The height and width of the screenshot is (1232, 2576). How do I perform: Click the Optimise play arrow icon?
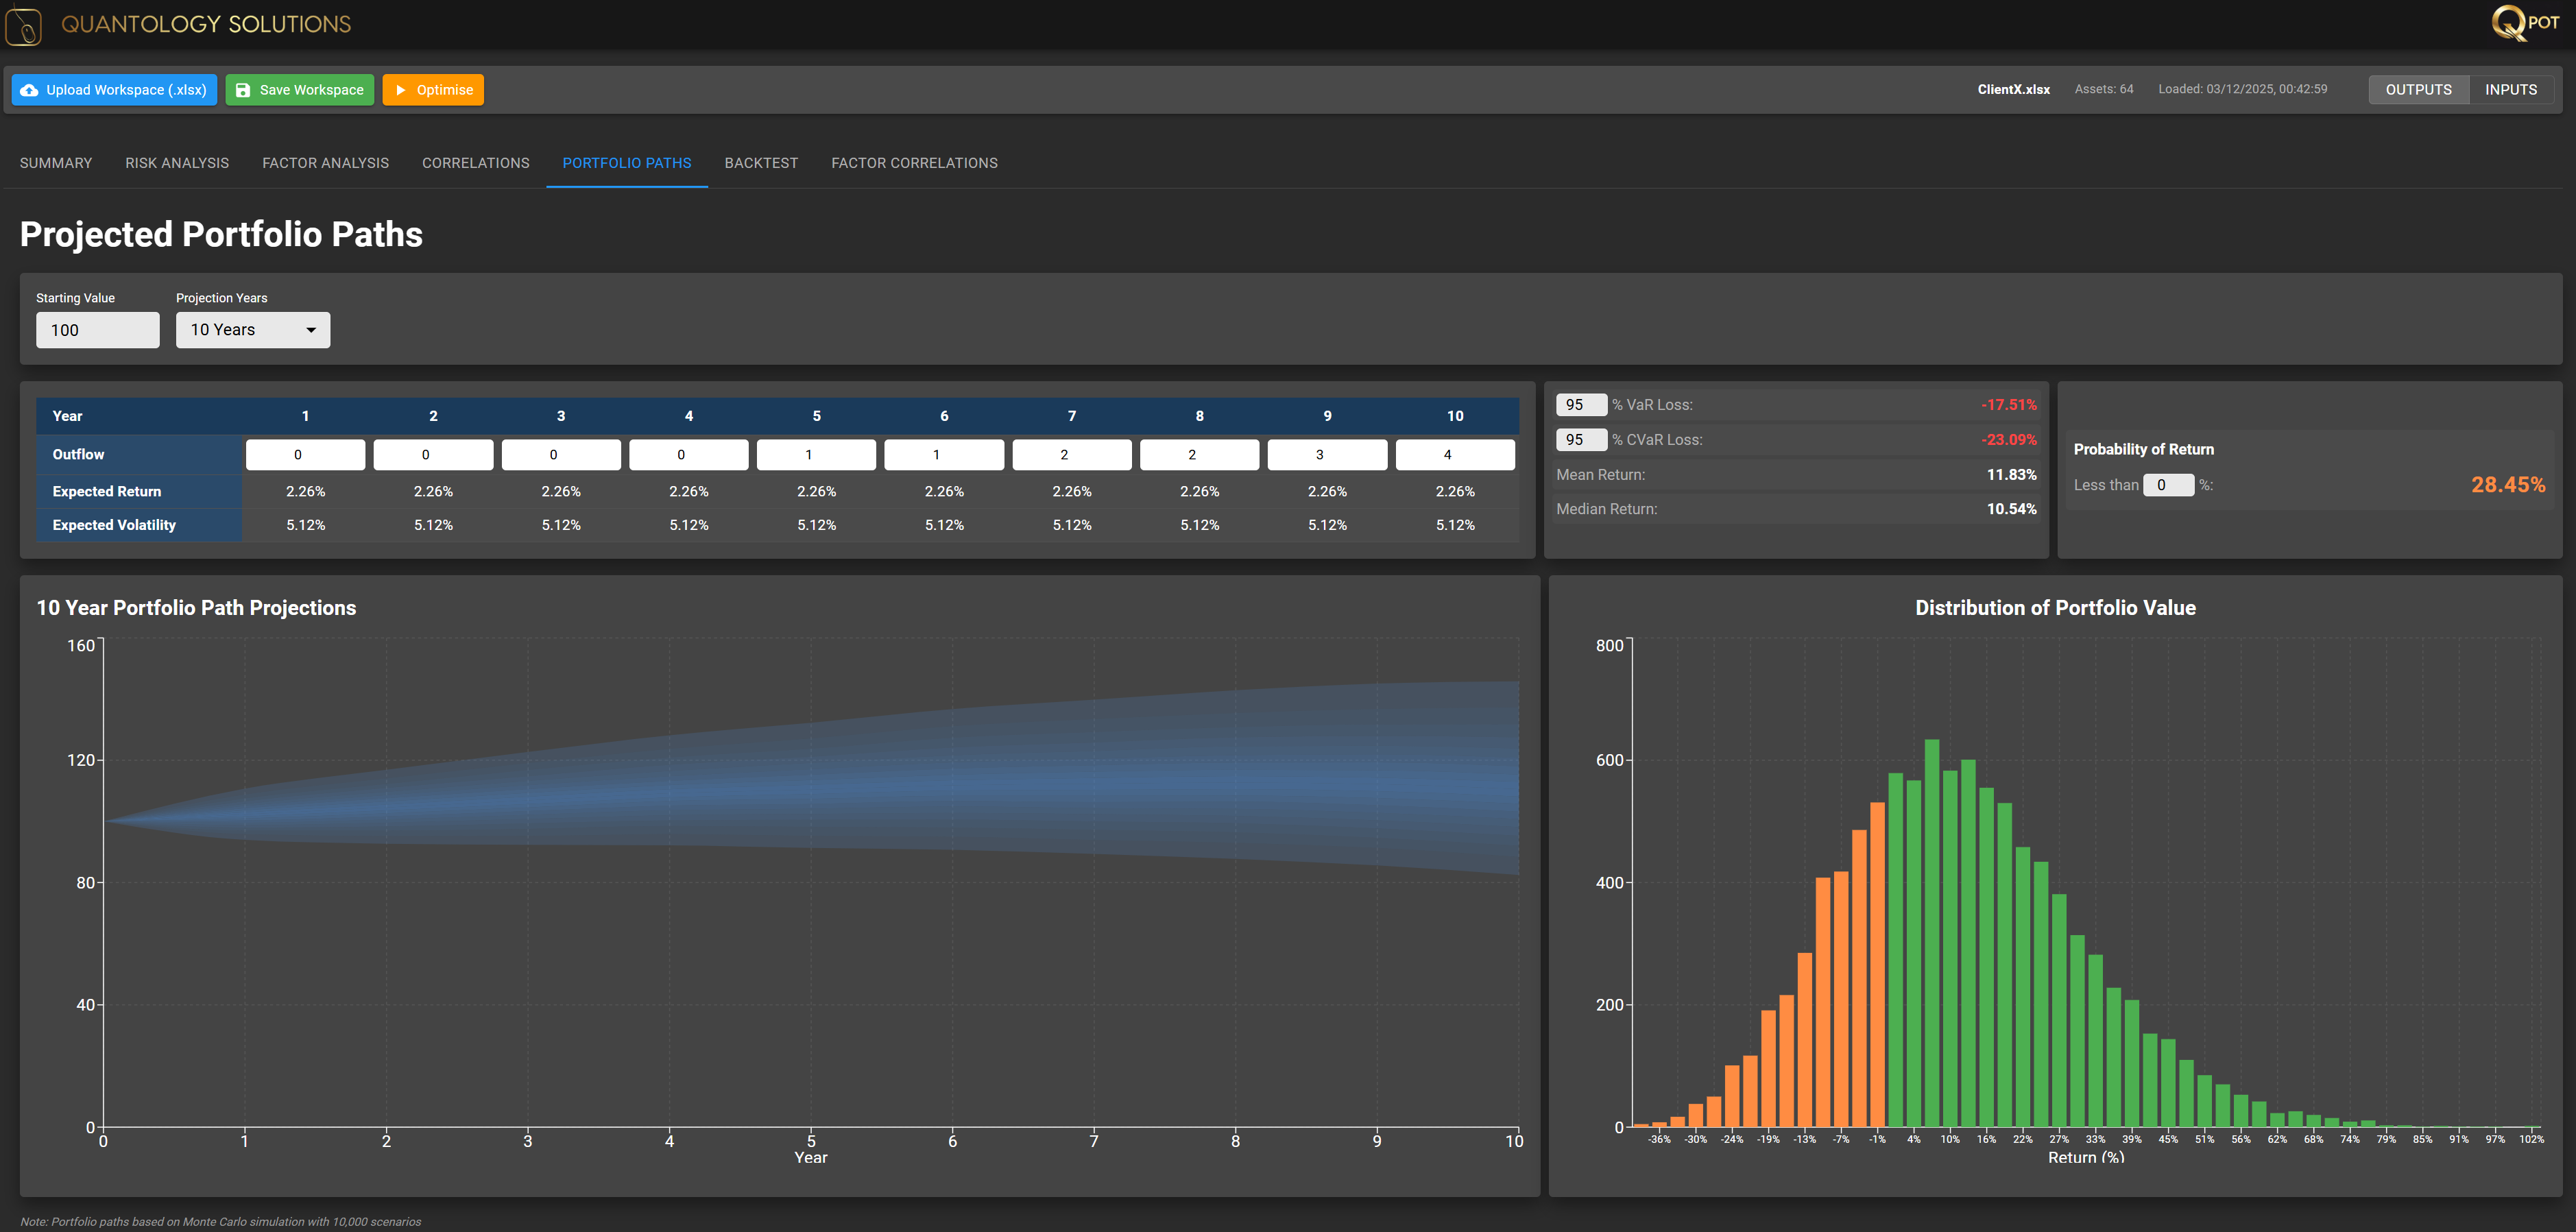[401, 90]
